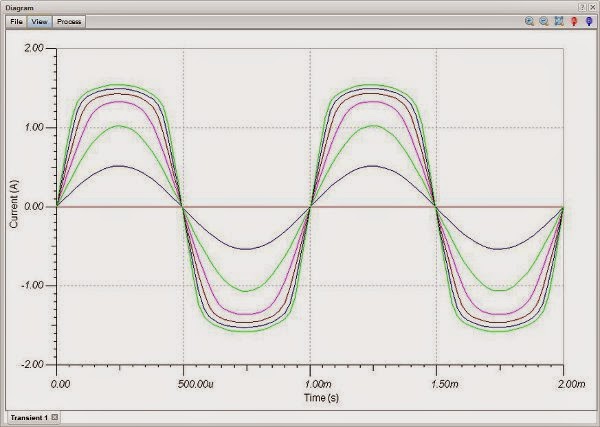Click the zoom in magnifier icon

pyautogui.click(x=530, y=21)
